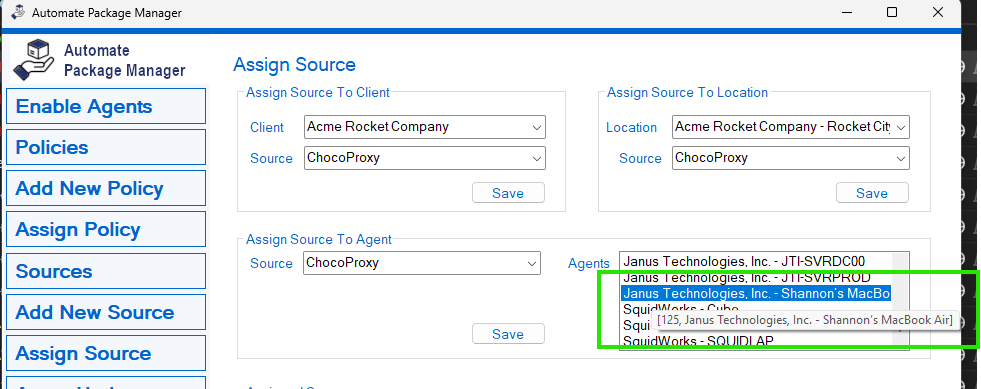This screenshot has height=389, width=981.
Task: Expand the Source dropdown under Assign Source To Client
Action: [425, 158]
